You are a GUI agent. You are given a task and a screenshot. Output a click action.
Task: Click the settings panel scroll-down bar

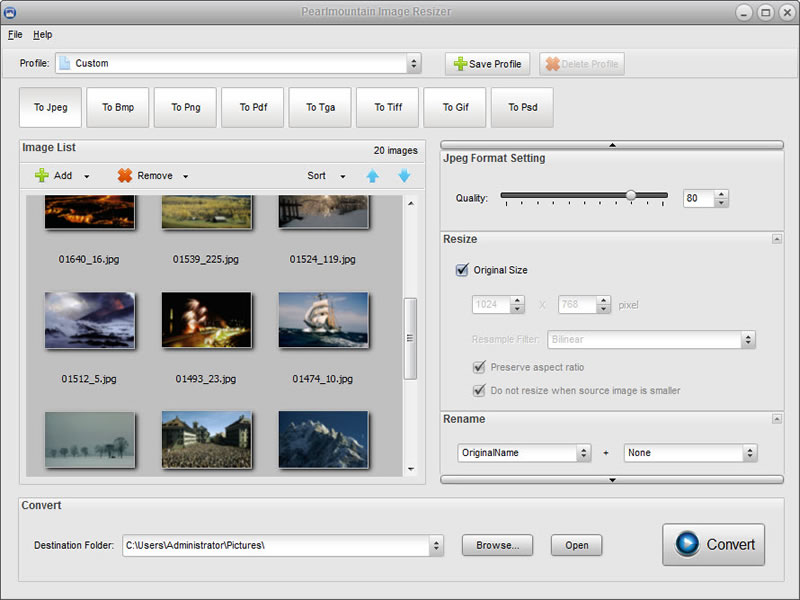click(612, 480)
